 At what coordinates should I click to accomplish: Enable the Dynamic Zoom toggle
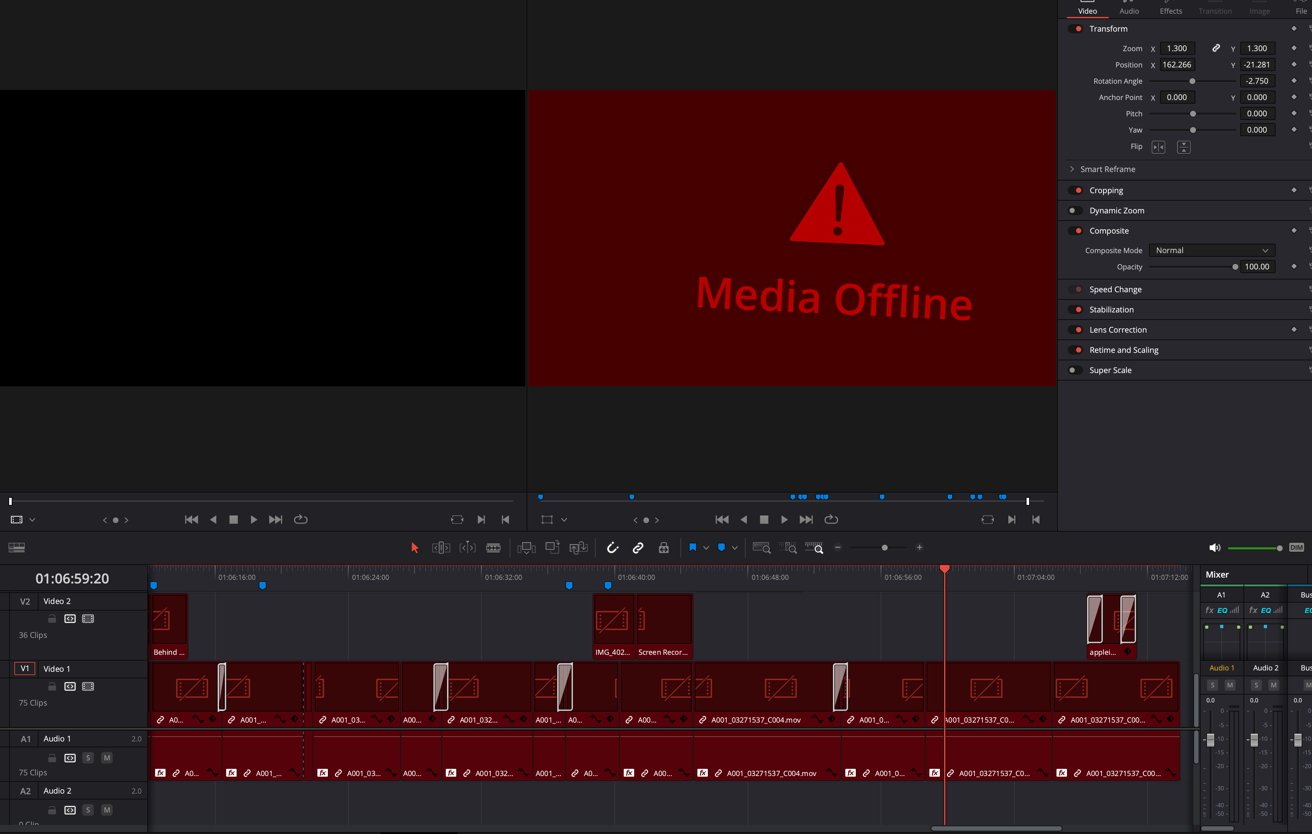click(x=1074, y=211)
